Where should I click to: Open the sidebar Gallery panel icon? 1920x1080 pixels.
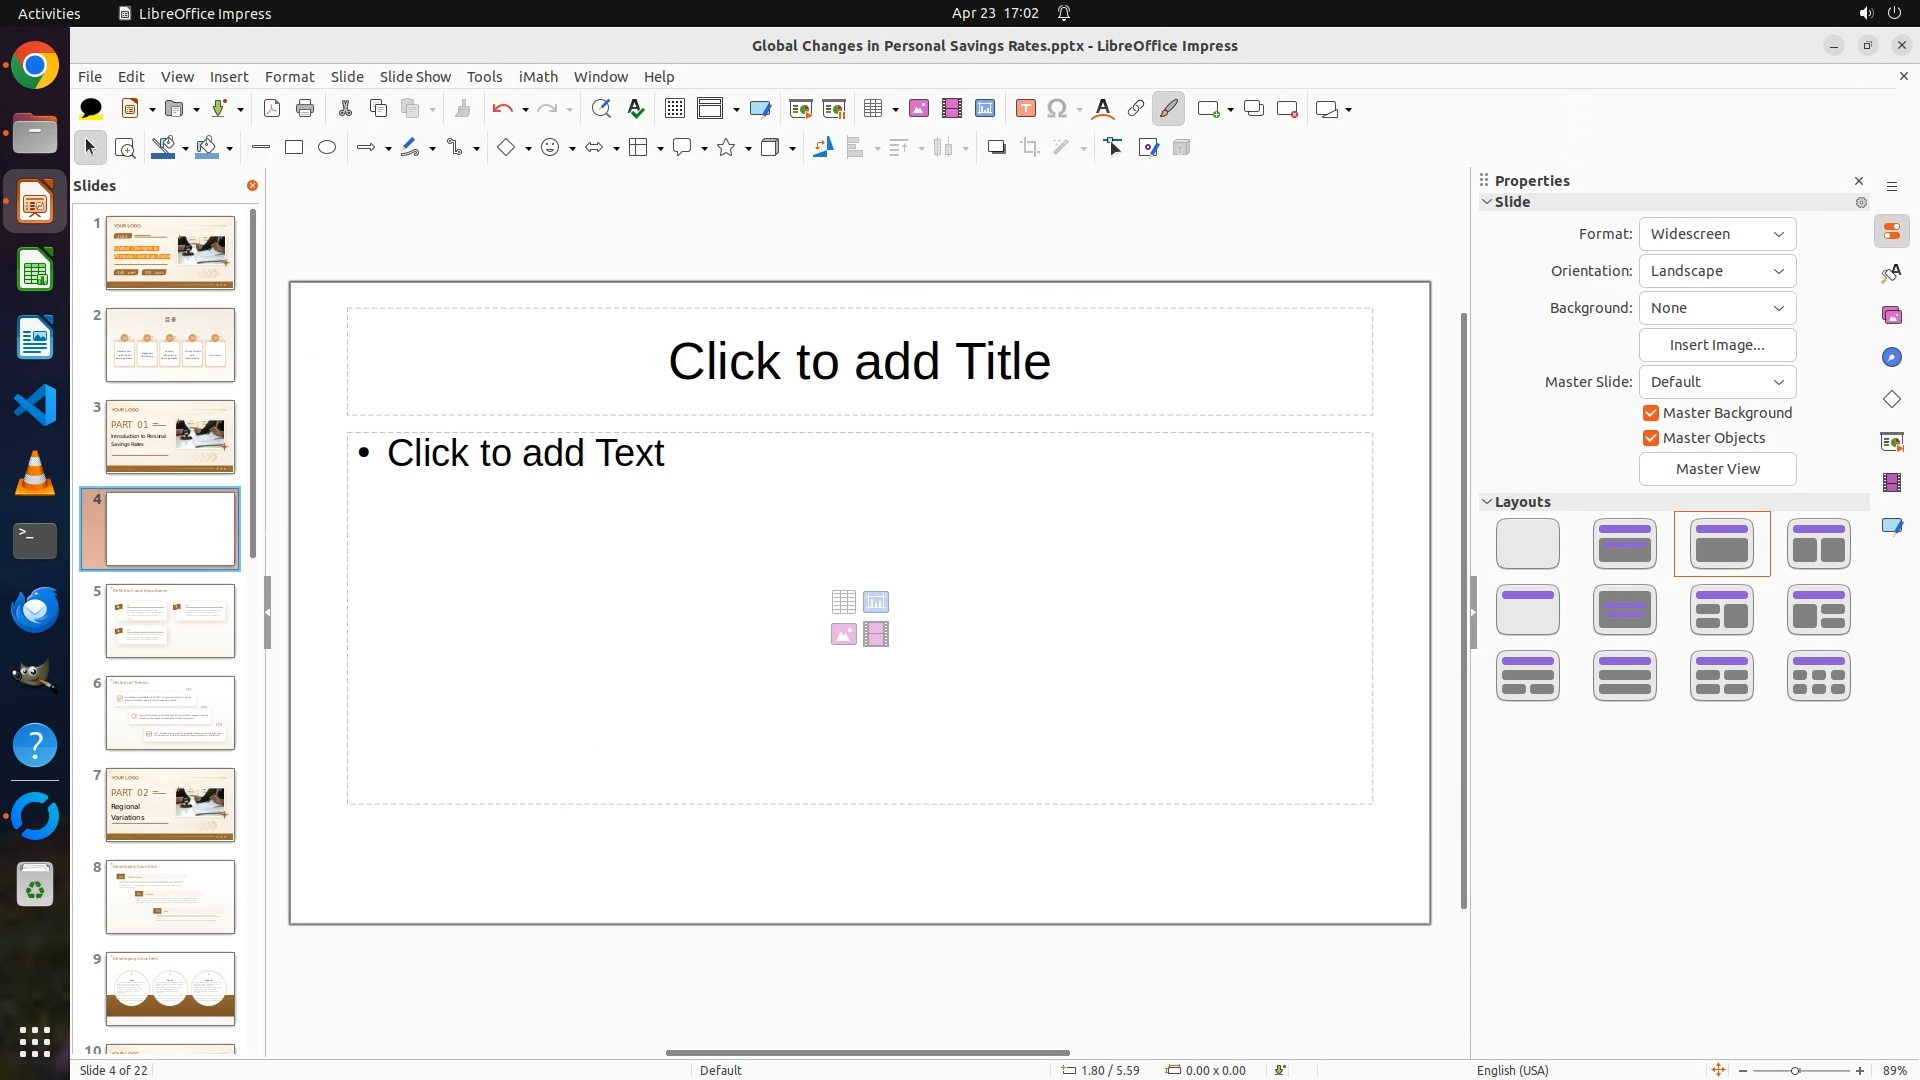coord(1891,316)
